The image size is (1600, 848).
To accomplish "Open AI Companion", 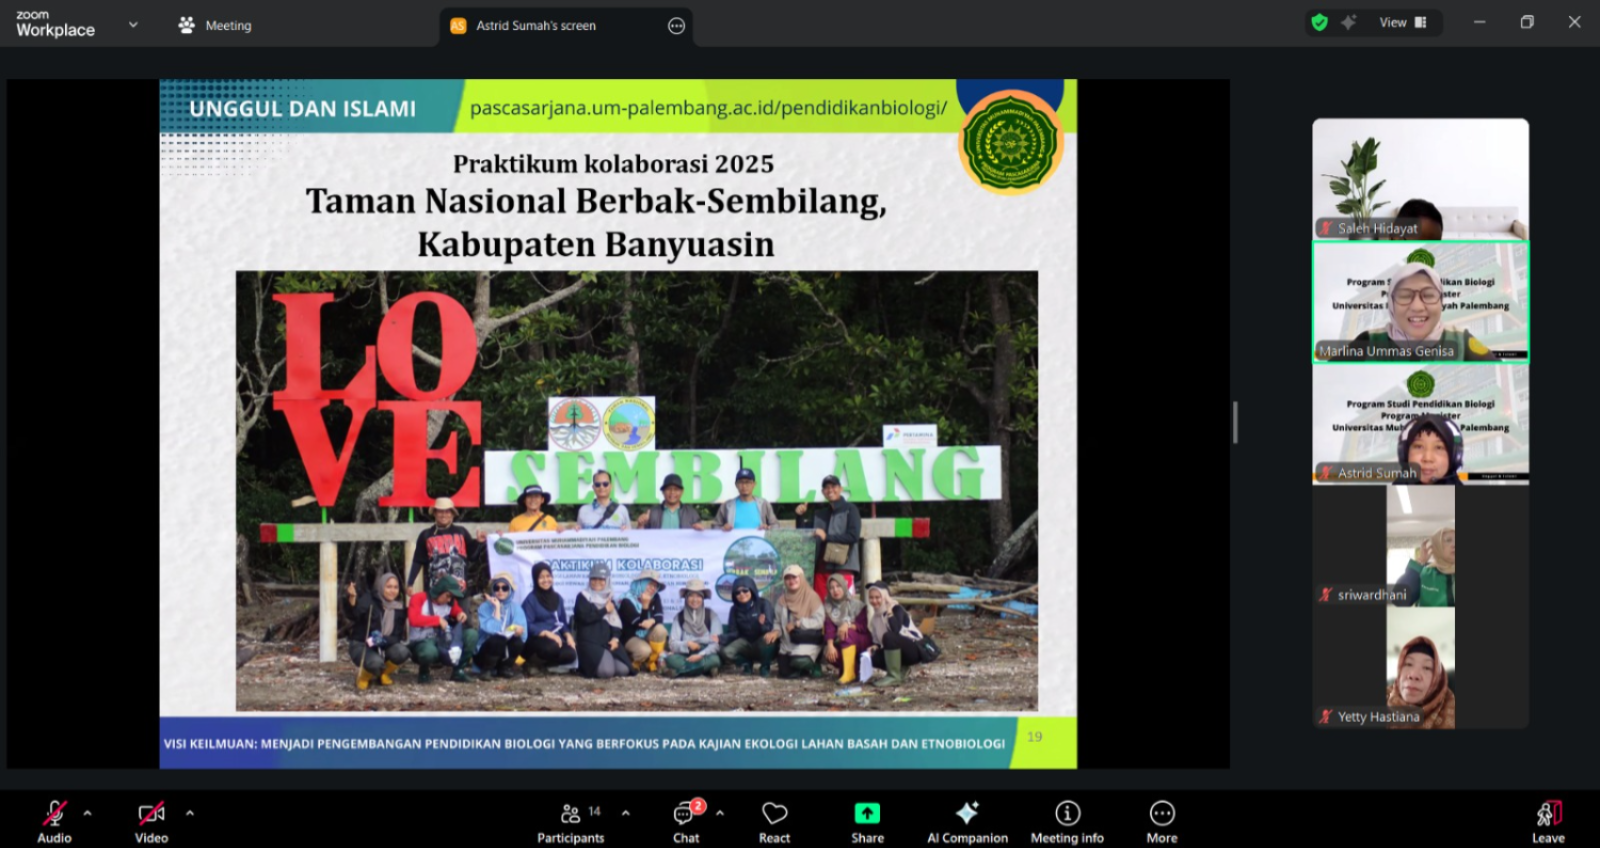I will [x=967, y=821].
